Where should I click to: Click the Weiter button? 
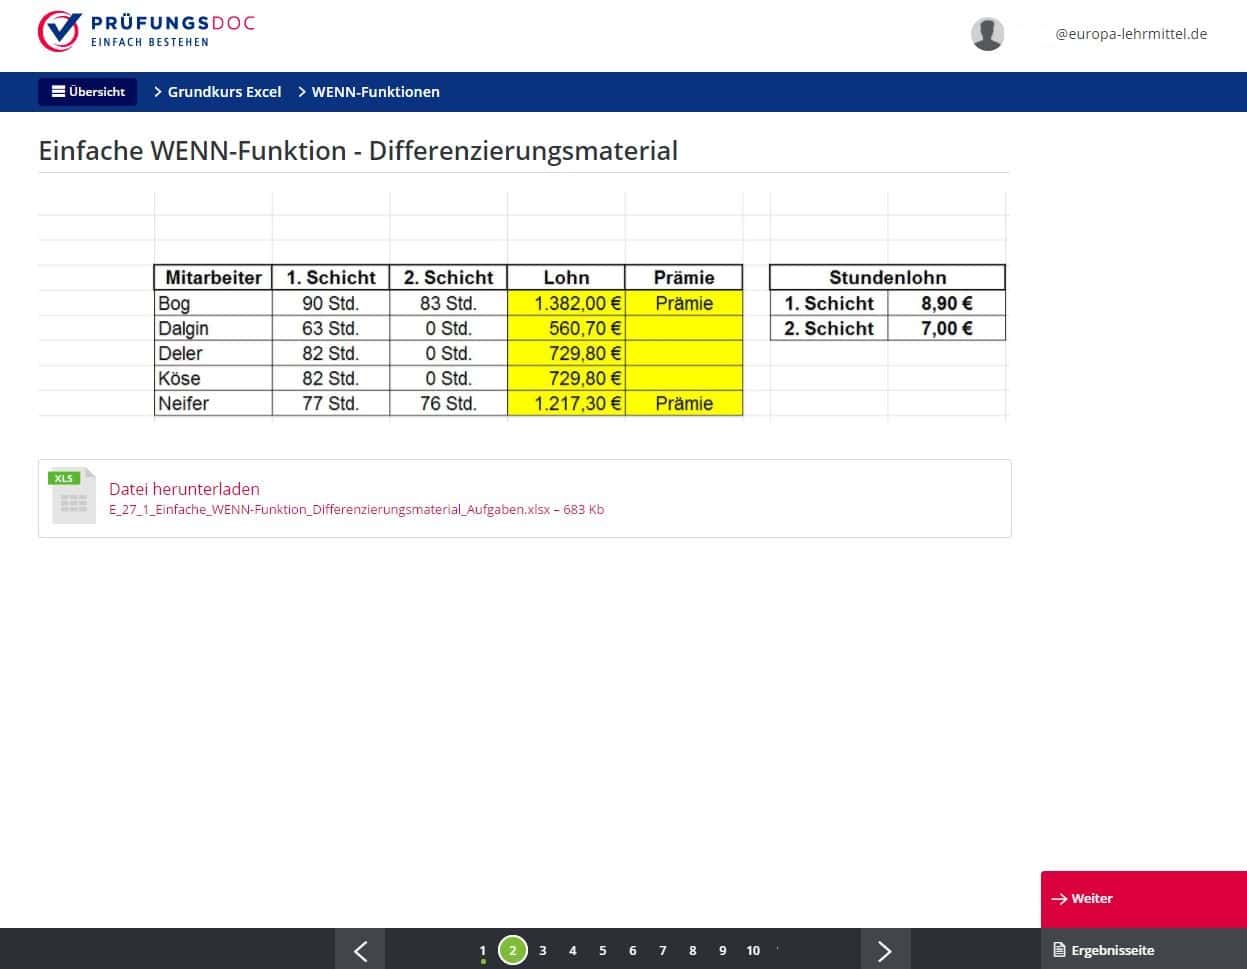pos(1143,898)
